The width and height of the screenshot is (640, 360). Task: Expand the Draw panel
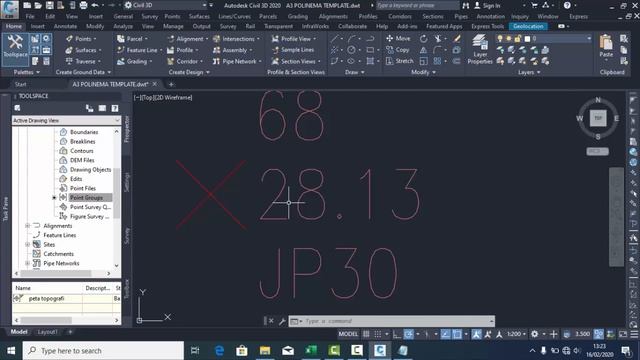354,72
